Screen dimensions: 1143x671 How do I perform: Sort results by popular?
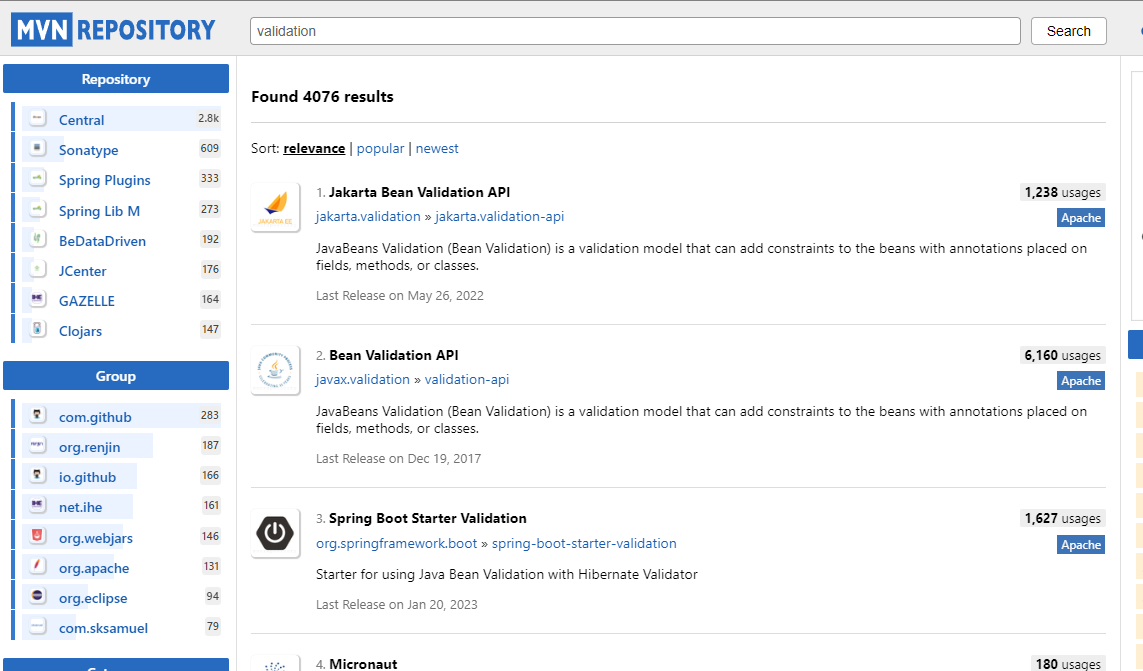381,148
